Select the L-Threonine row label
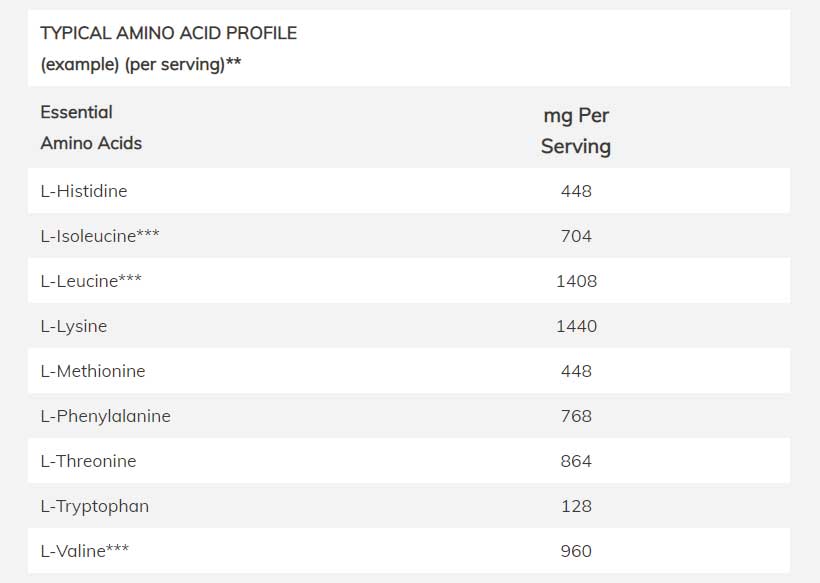The image size is (820, 583). click(88, 461)
